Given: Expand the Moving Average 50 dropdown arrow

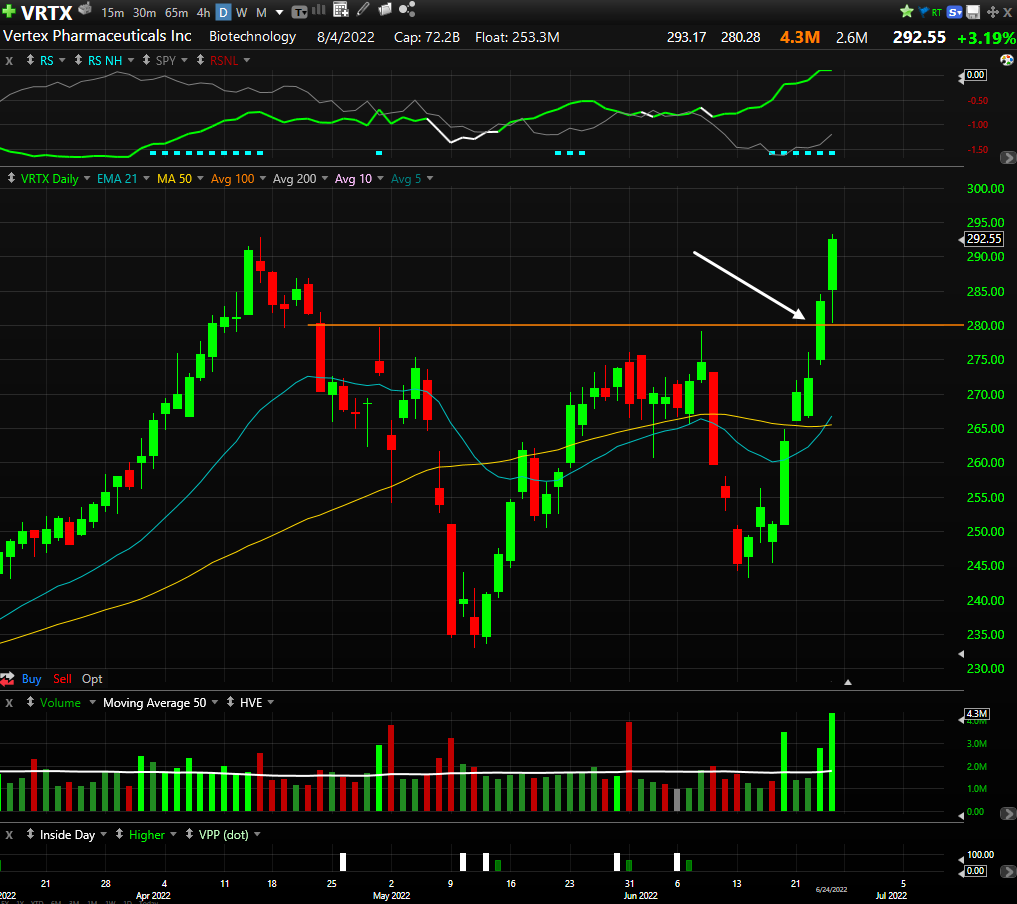Looking at the screenshot, I should [x=215, y=702].
